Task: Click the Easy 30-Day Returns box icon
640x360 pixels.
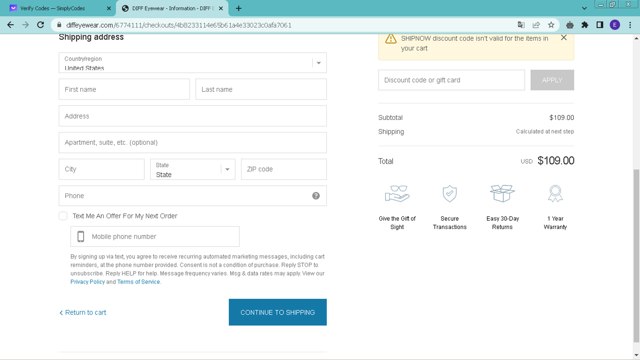Action: (502, 193)
